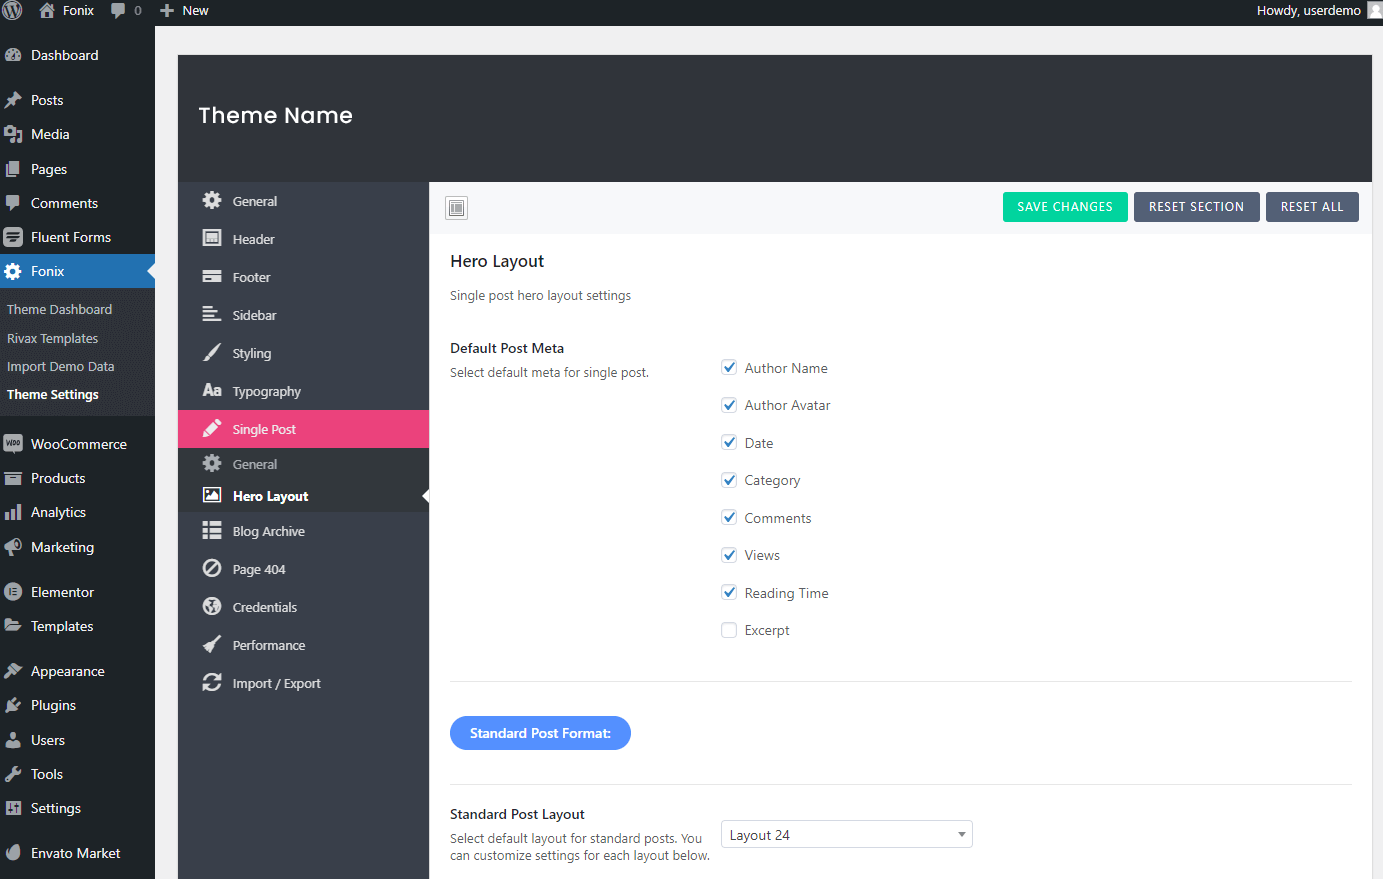This screenshot has width=1383, height=879.
Task: Click the Page 404 prohibition icon
Action: (212, 569)
